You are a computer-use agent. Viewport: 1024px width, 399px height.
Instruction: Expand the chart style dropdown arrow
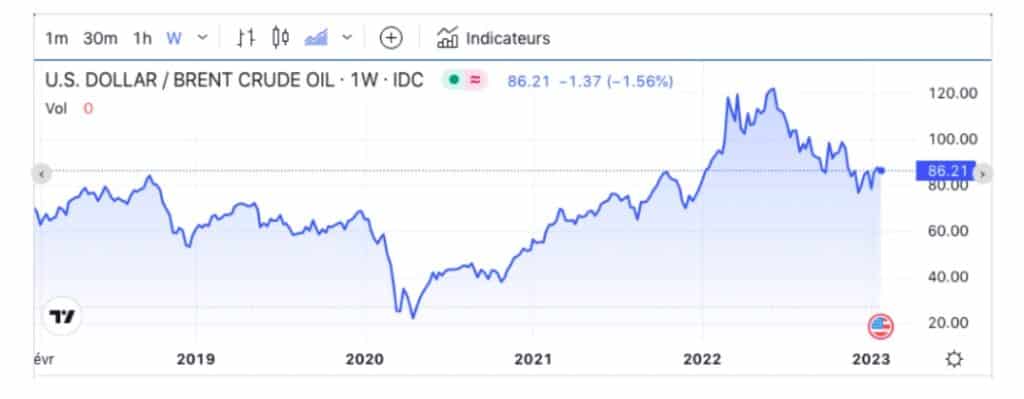(347, 38)
